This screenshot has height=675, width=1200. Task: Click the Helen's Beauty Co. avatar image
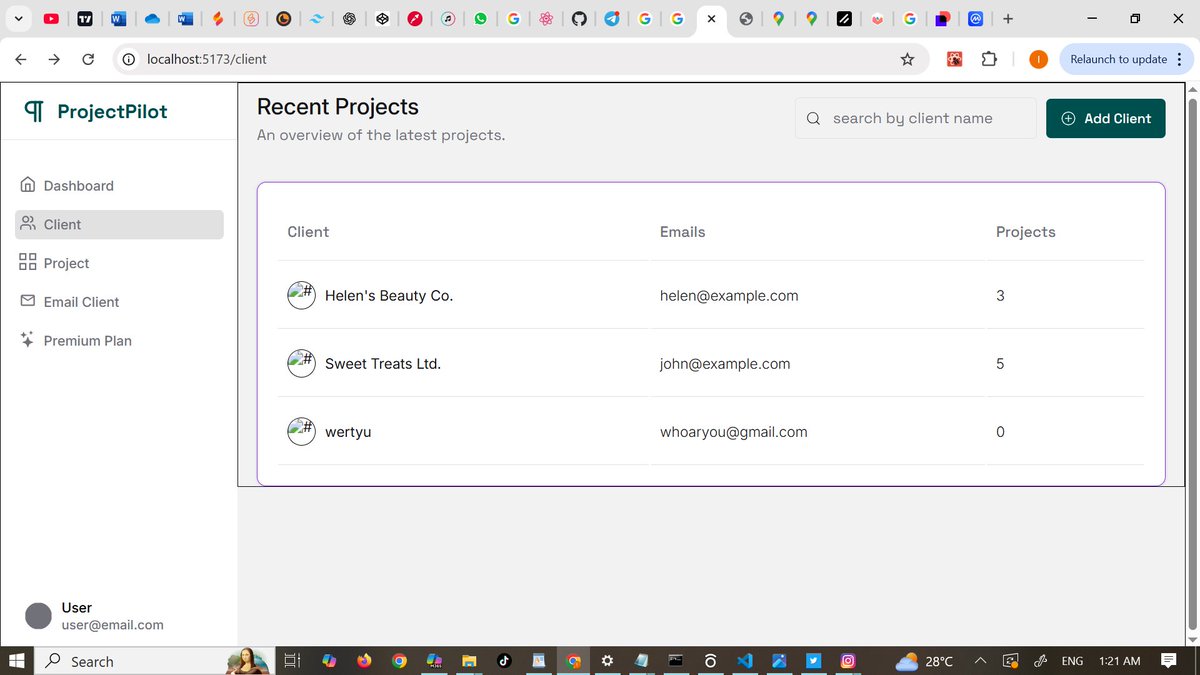(x=301, y=295)
